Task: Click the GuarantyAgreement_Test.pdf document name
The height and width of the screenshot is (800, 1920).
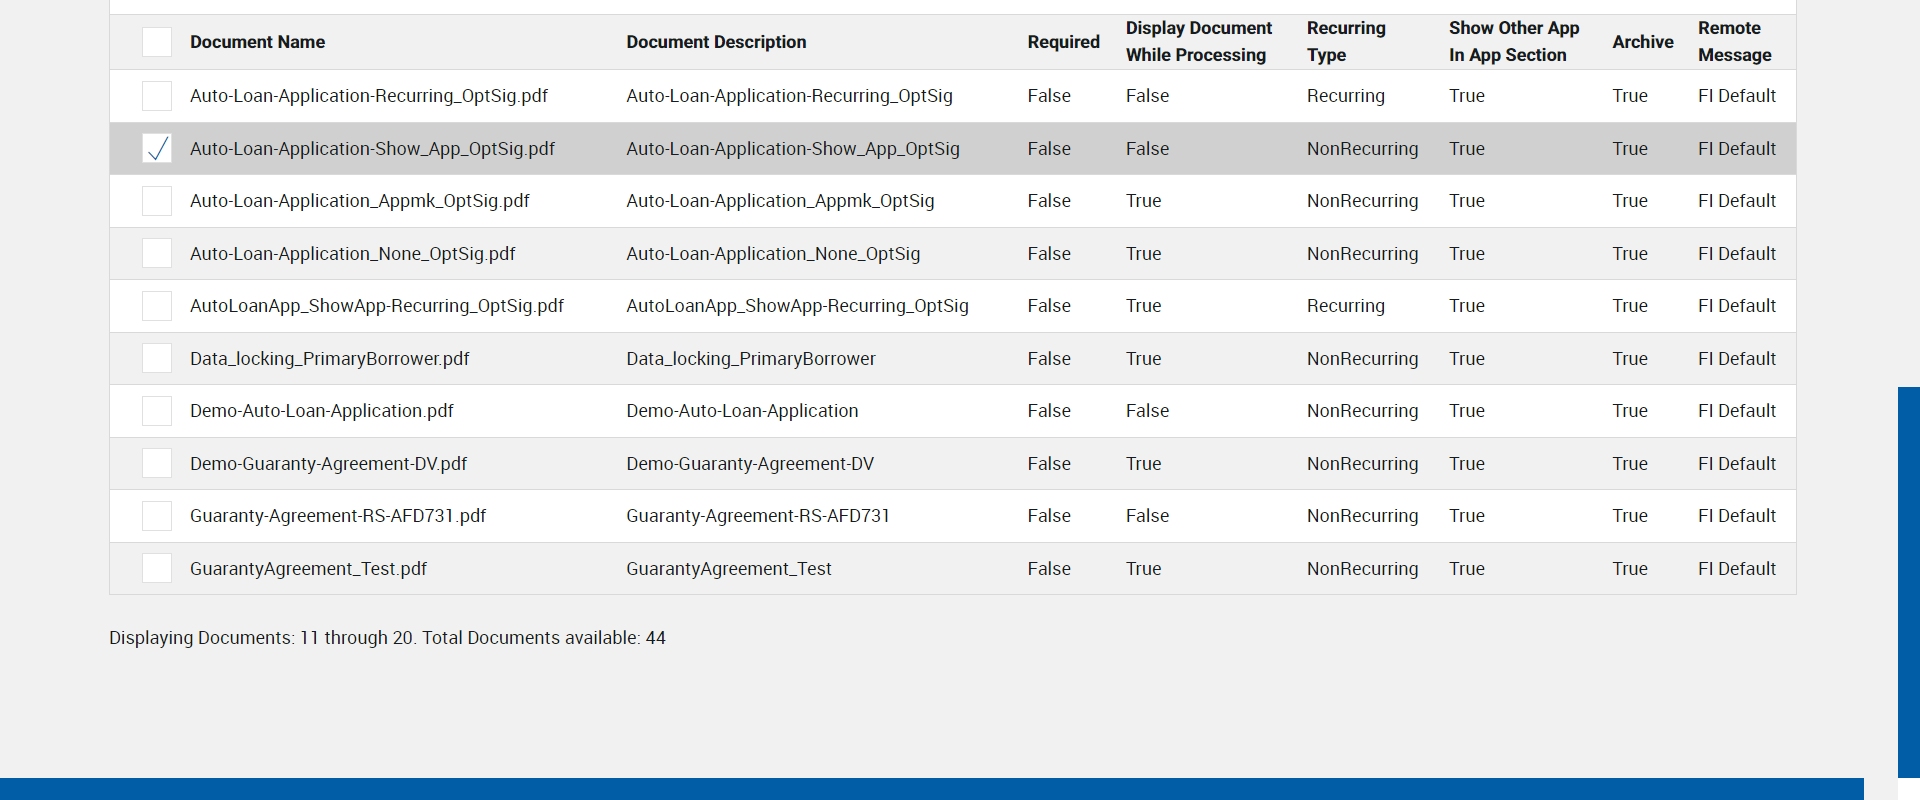Action: [x=308, y=569]
